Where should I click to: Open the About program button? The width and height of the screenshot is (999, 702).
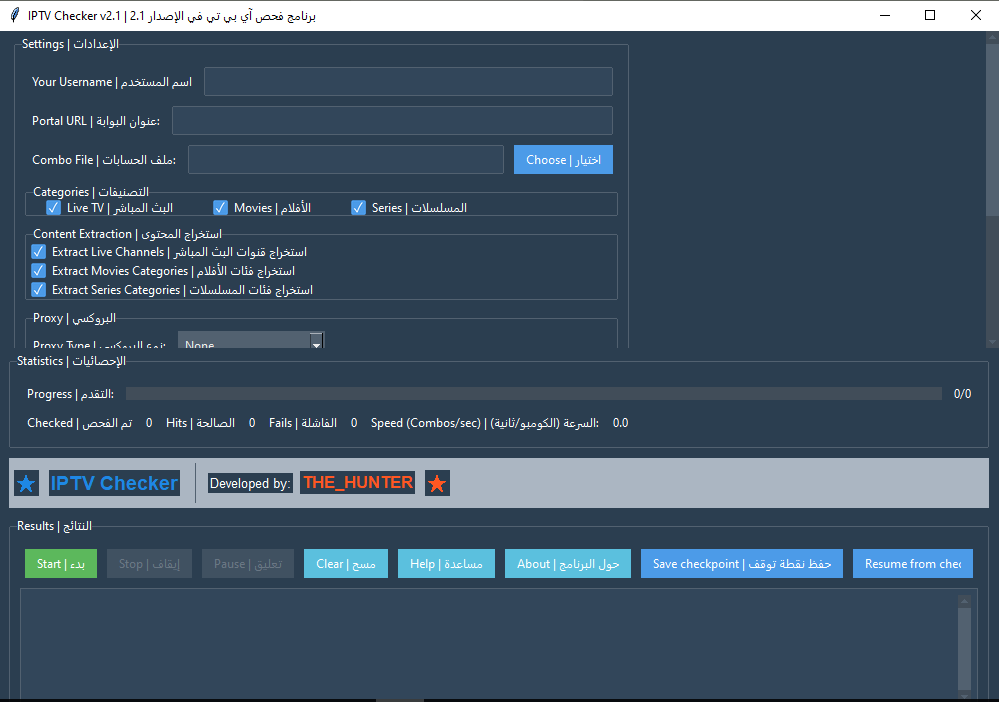pyautogui.click(x=568, y=564)
